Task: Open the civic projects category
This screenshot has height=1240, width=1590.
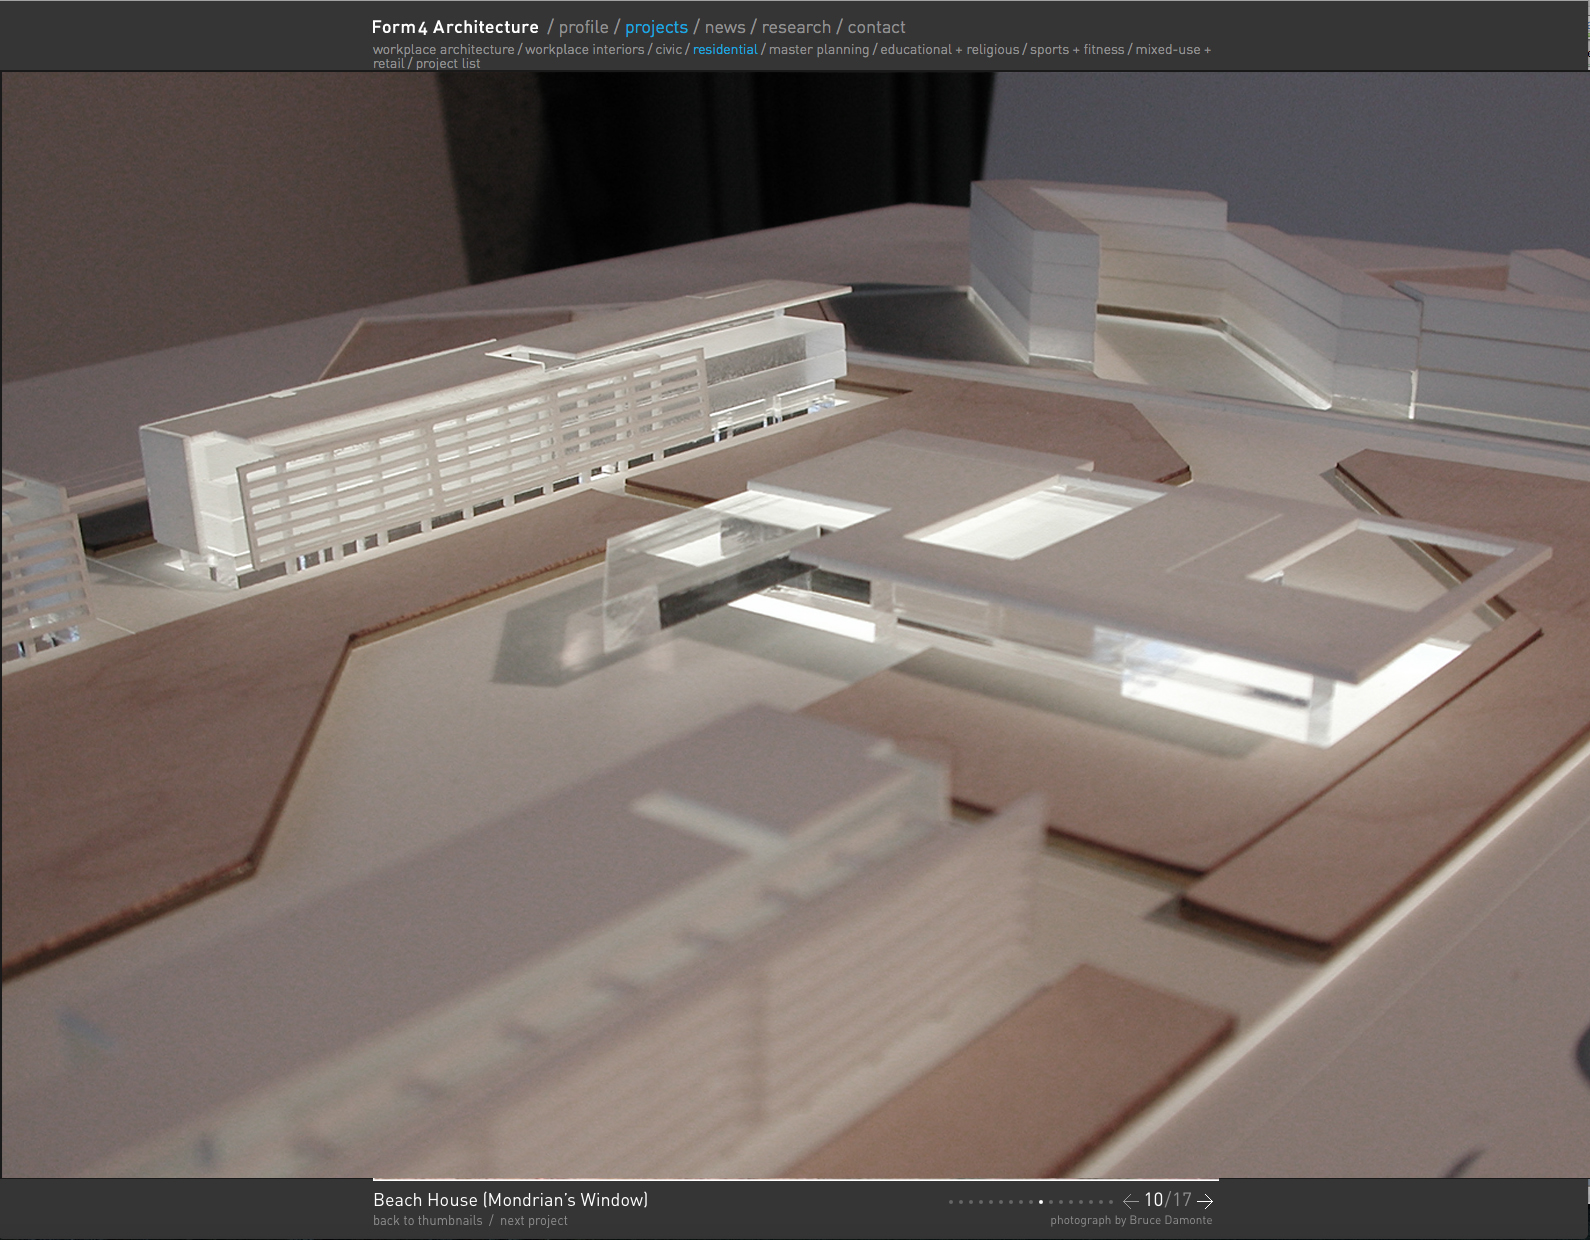Action: (x=668, y=49)
